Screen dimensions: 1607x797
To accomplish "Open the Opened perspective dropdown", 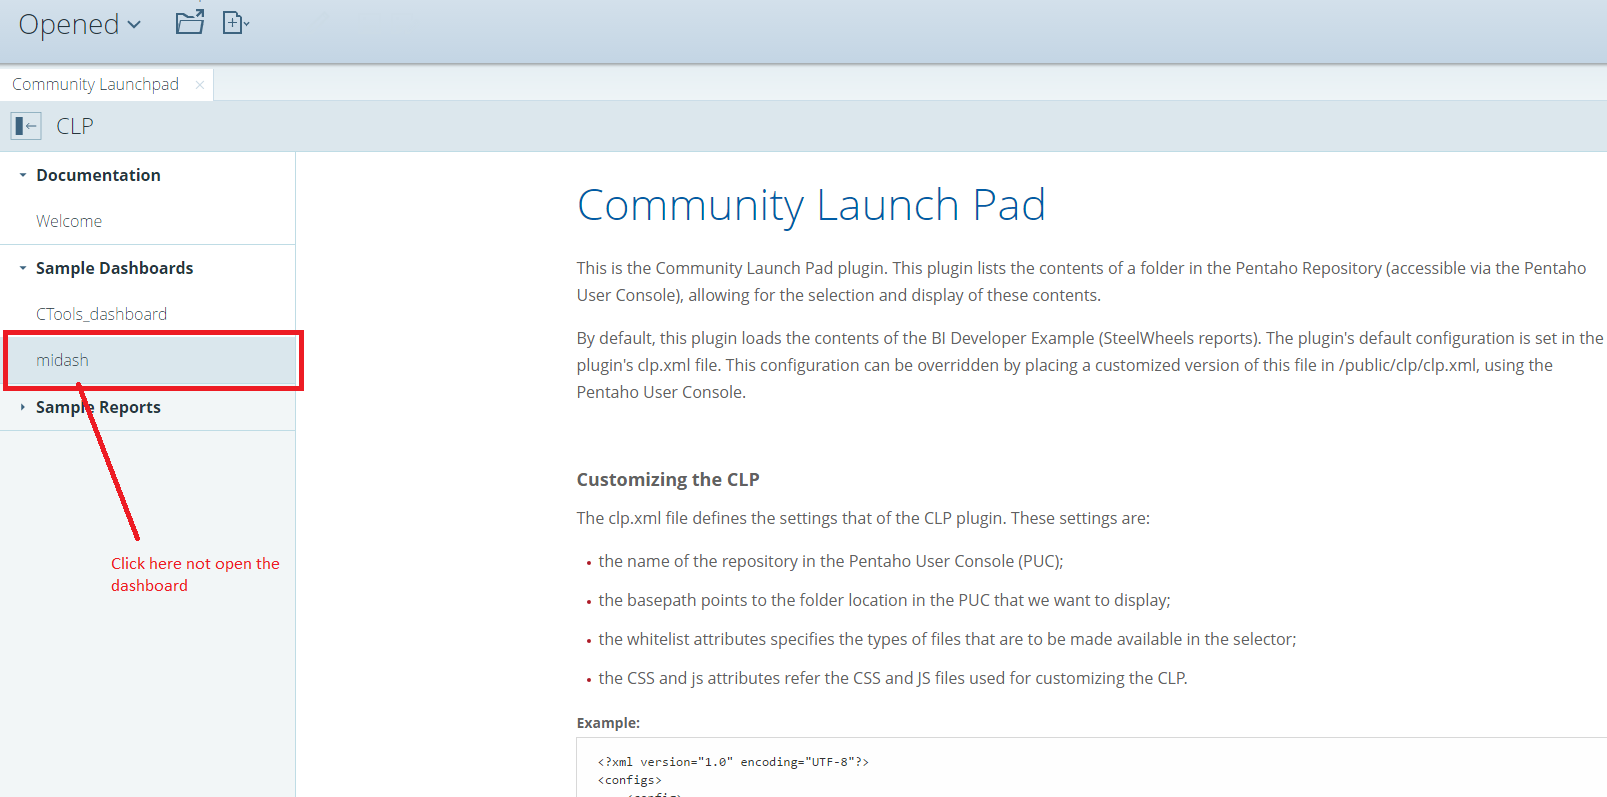I will (80, 24).
